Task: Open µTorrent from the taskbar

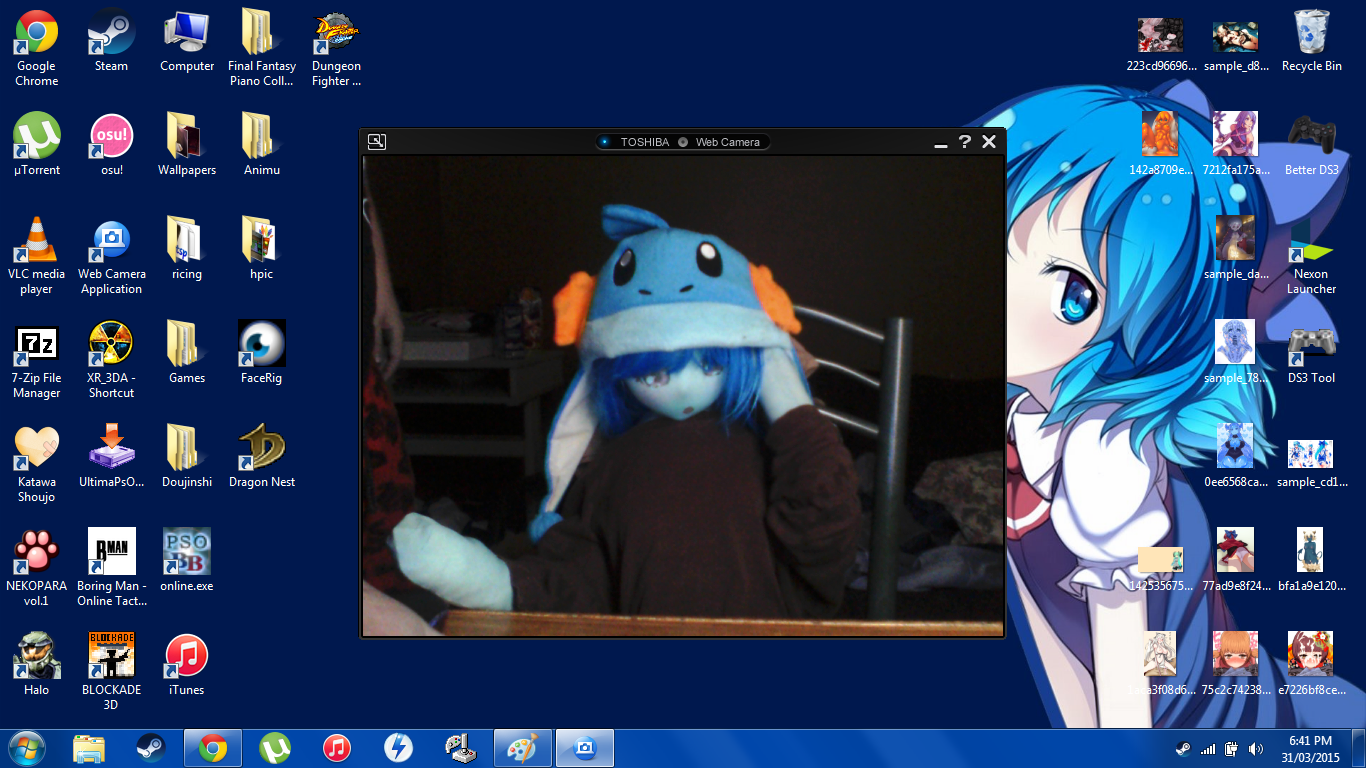Action: coord(275,748)
